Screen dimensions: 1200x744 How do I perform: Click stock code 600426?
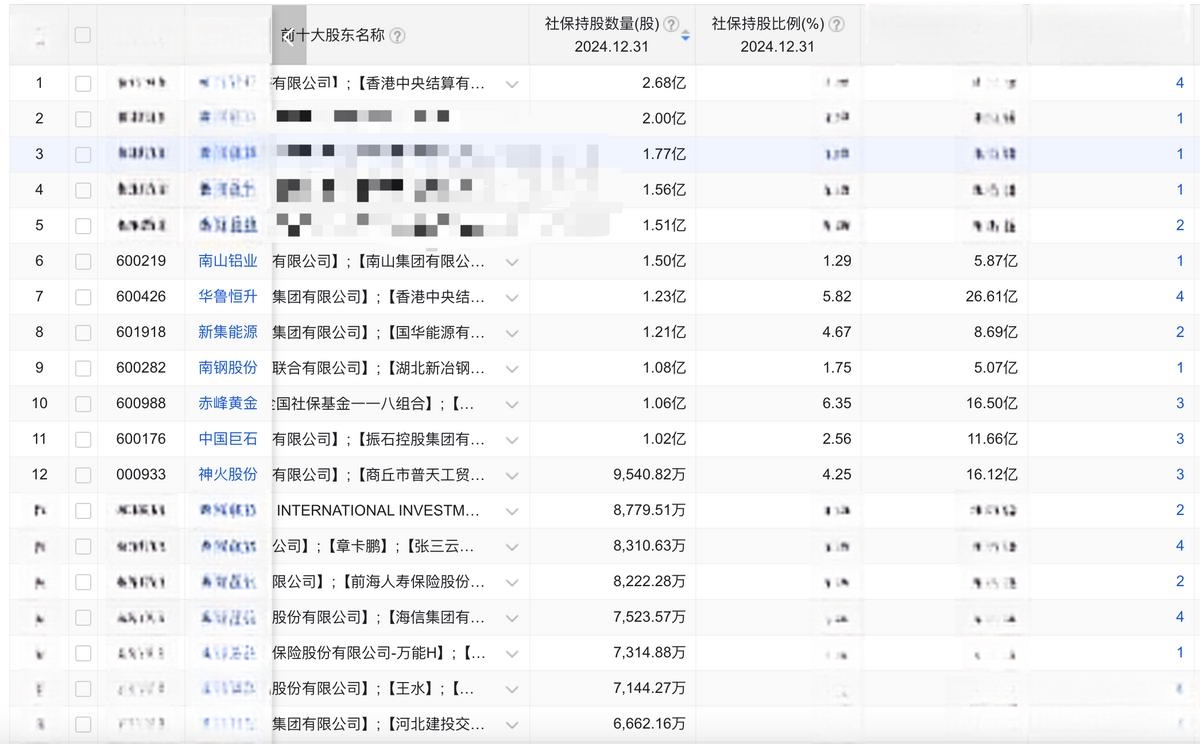tap(141, 297)
